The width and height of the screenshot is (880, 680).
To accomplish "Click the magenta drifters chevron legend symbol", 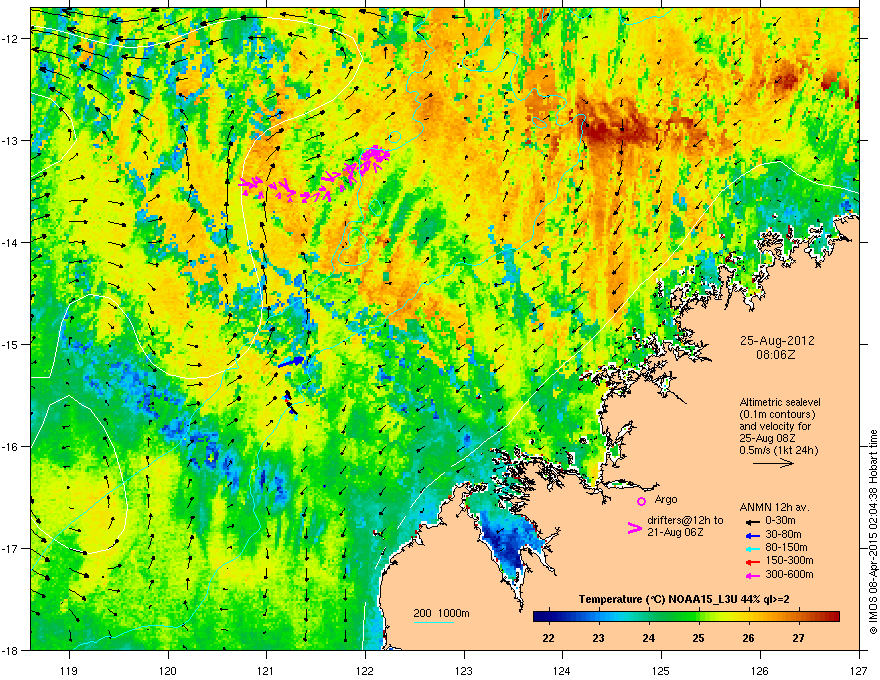I will tap(634, 528).
